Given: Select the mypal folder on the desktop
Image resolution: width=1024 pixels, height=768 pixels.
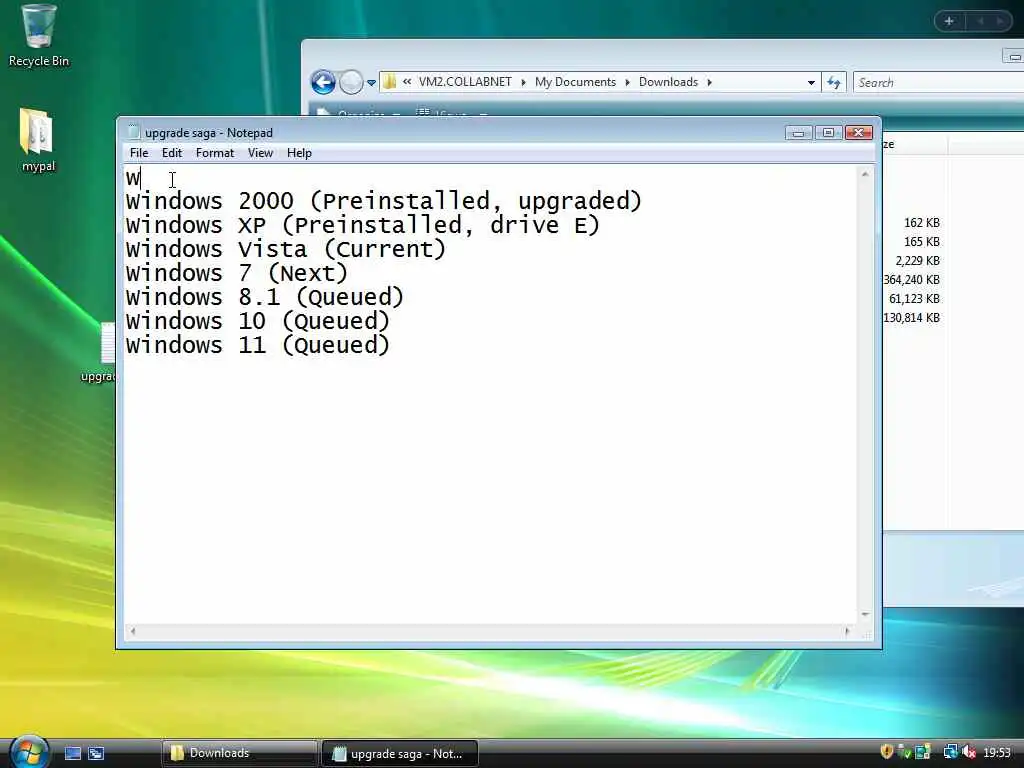Looking at the screenshot, I should coord(38,140).
